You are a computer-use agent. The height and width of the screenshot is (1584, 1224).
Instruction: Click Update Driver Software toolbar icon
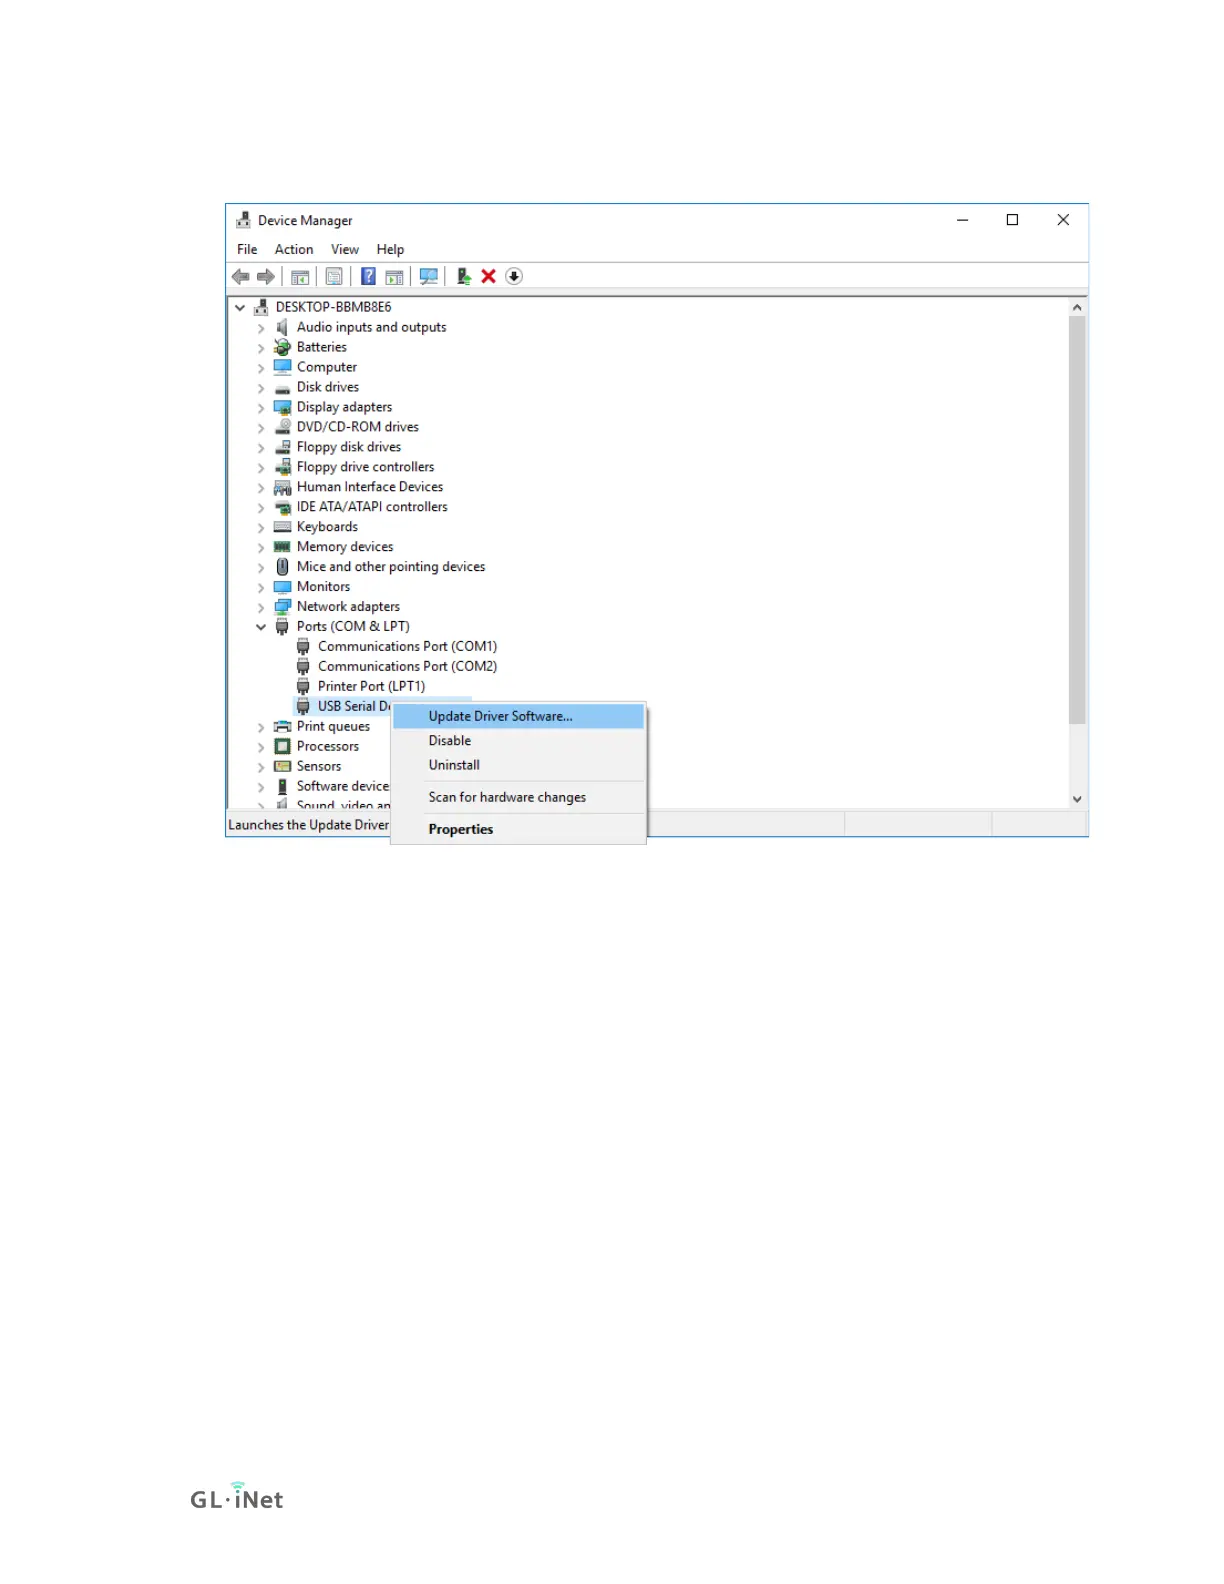pos(464,277)
